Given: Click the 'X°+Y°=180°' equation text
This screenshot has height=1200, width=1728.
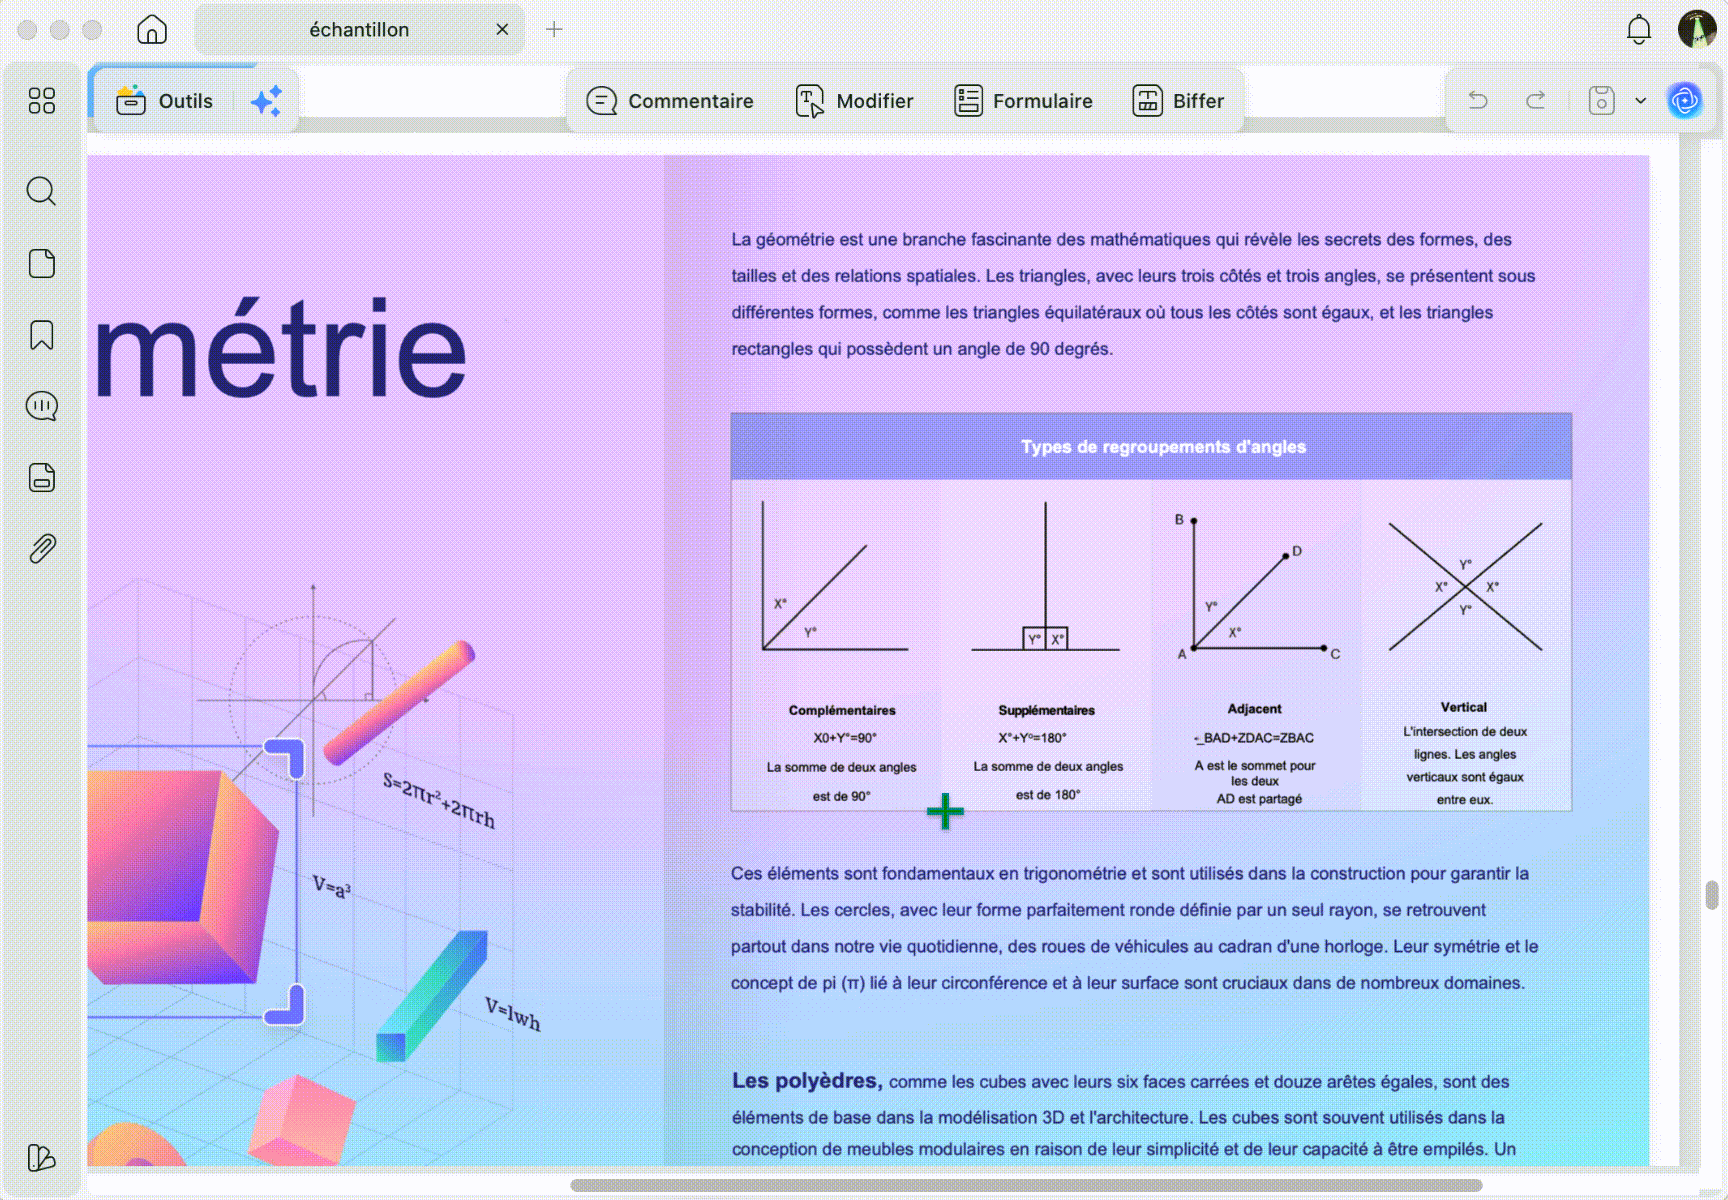Looking at the screenshot, I should click(1032, 738).
